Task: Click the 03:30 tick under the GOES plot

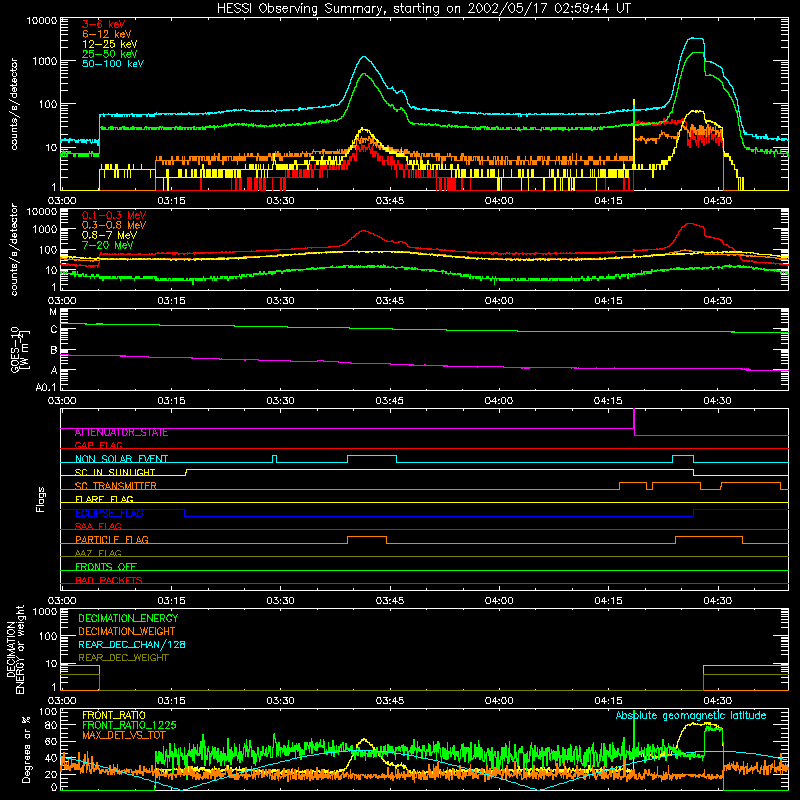Action: [280, 401]
